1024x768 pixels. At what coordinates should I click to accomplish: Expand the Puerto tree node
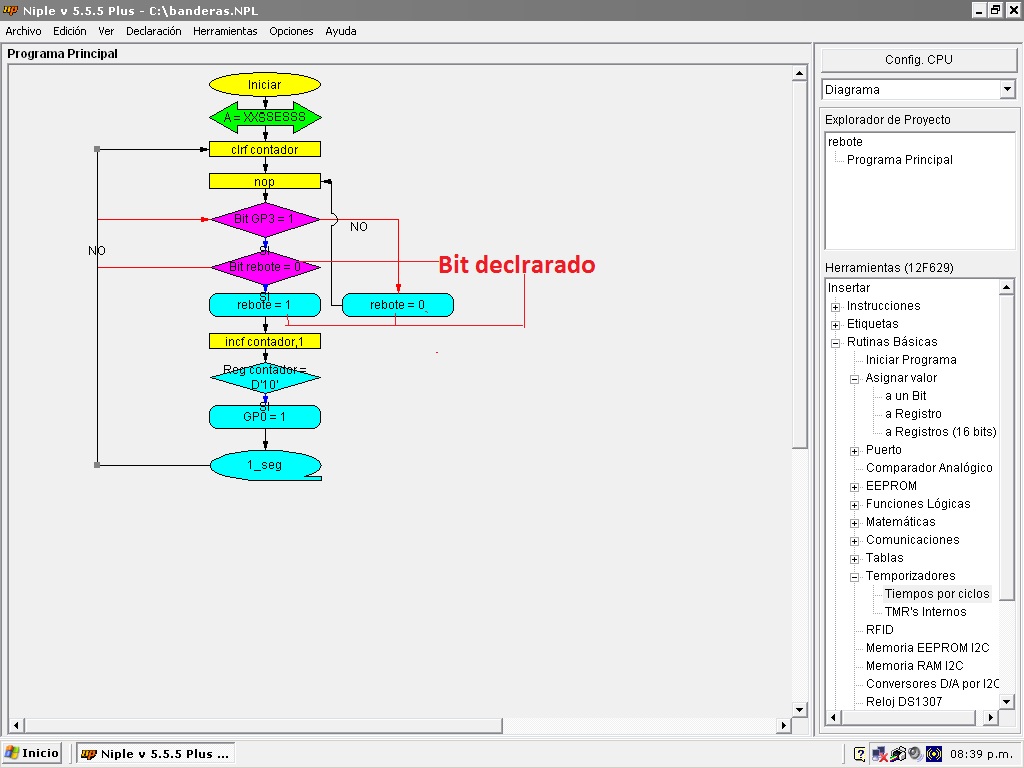pos(854,451)
